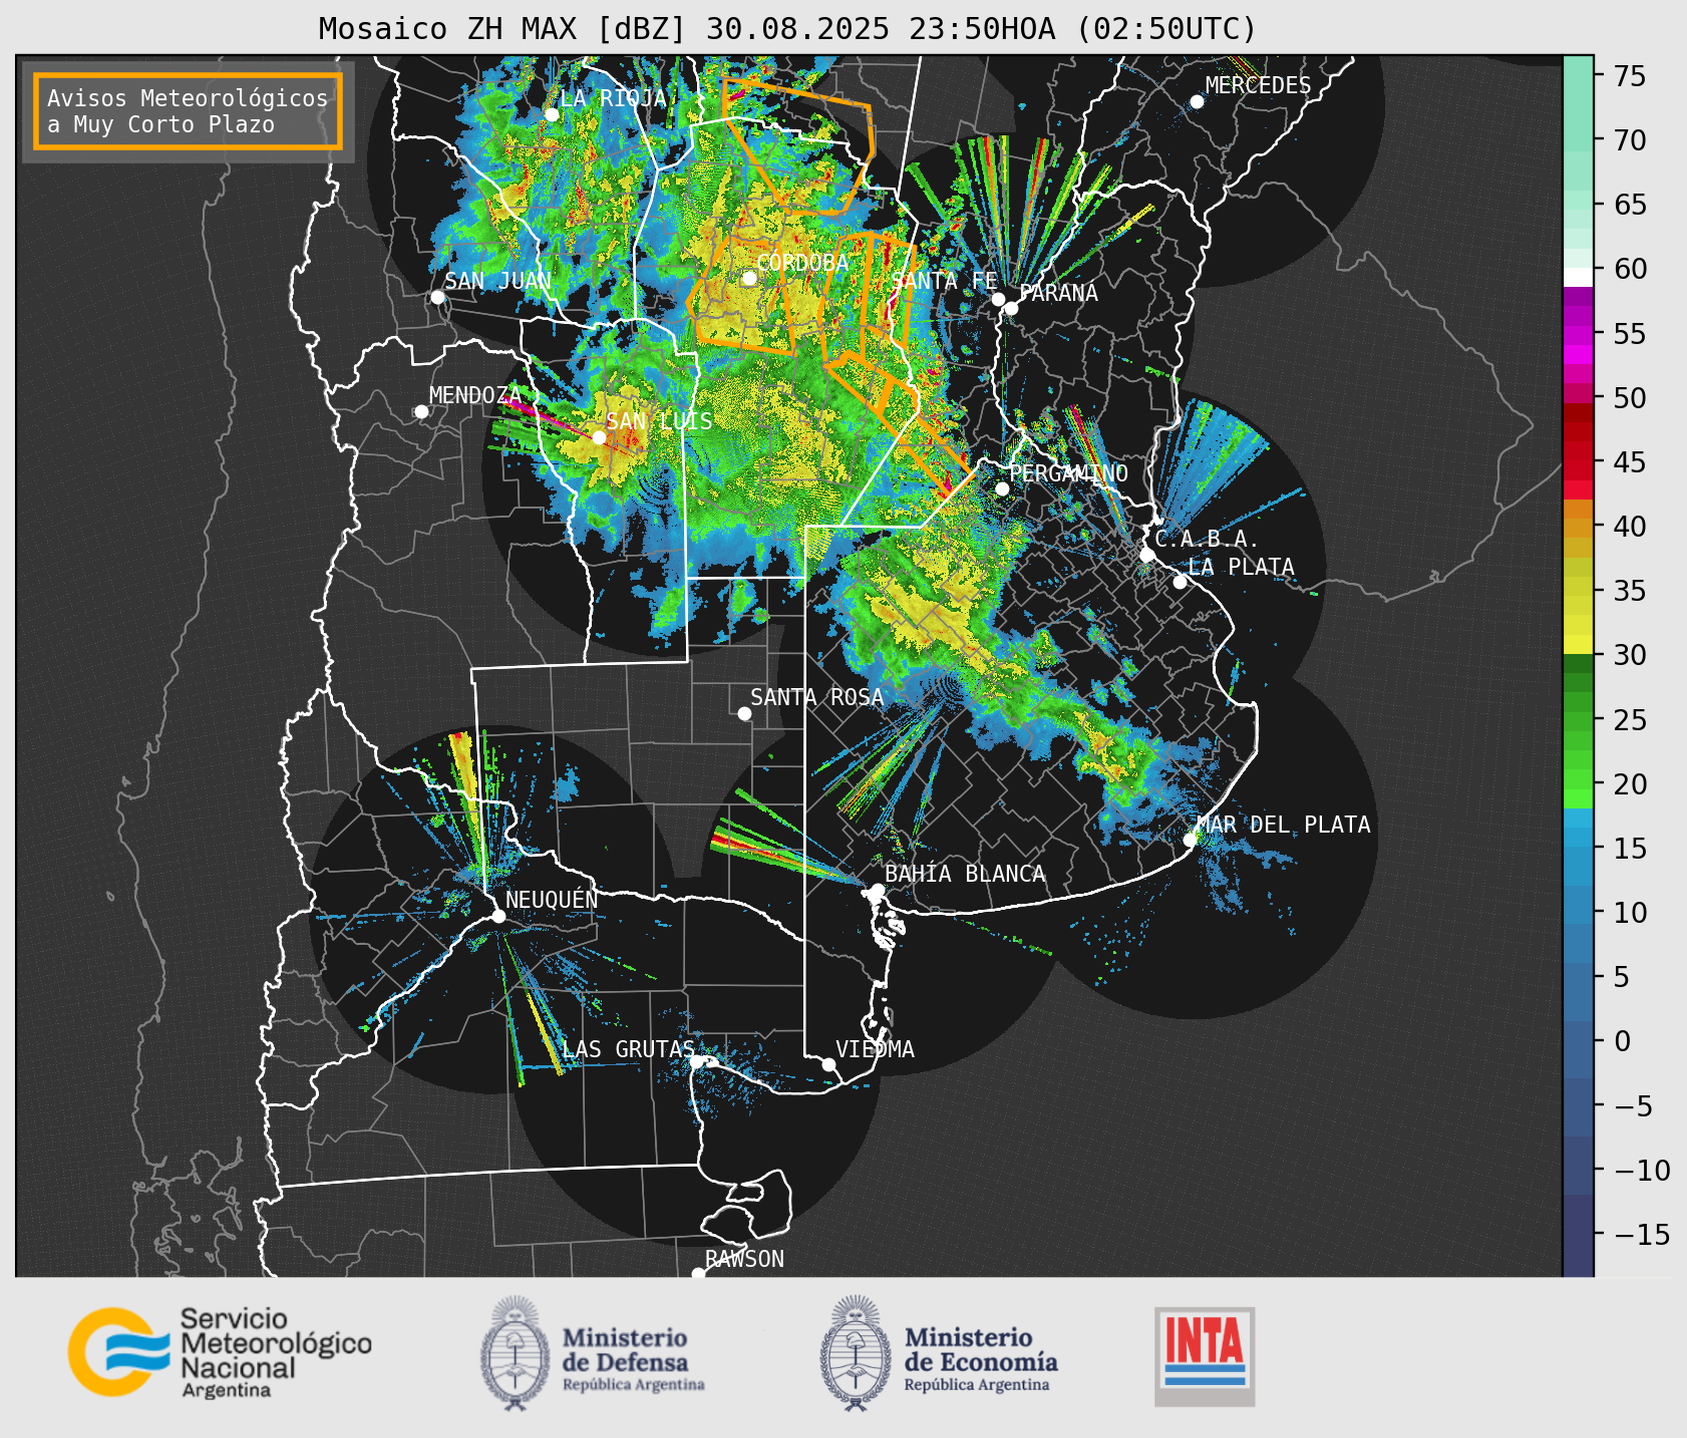The image size is (1687, 1438).
Task: Select the SAN JUAN city label
Action: pyautogui.click(x=497, y=281)
